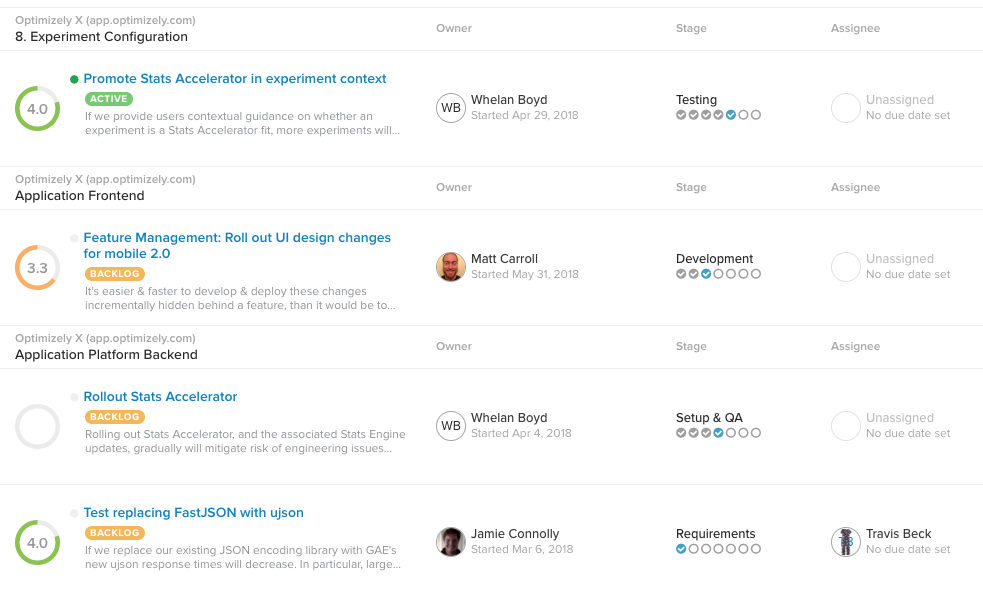Click Whelan Boyd's WB avatar in Testing row
The width and height of the screenshot is (983, 599).
451,108
